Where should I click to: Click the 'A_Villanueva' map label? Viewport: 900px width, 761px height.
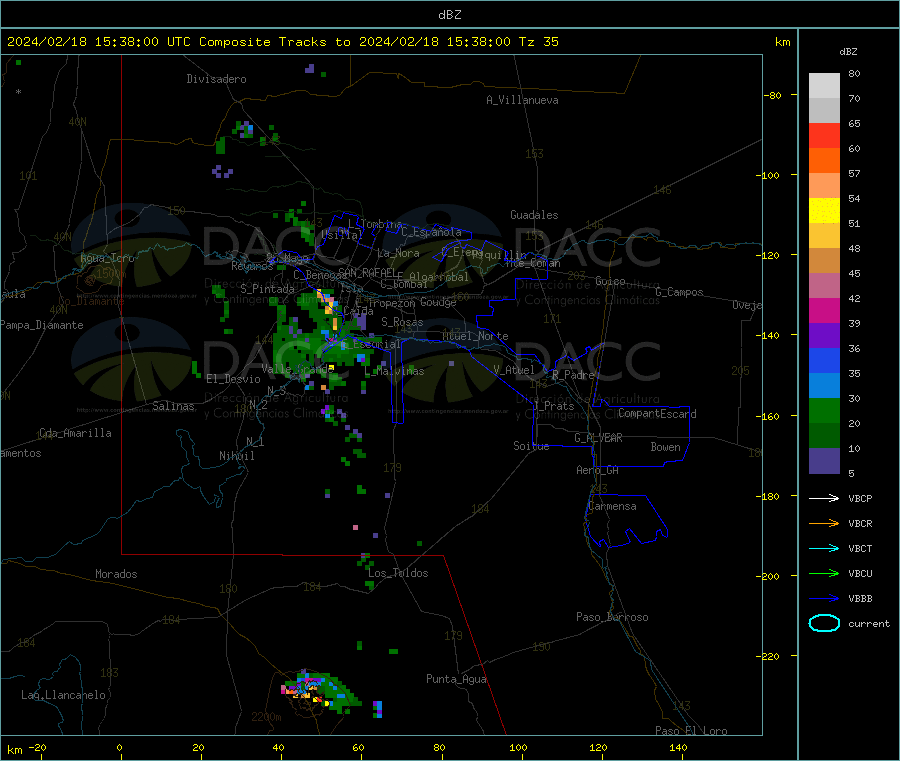tap(522, 100)
